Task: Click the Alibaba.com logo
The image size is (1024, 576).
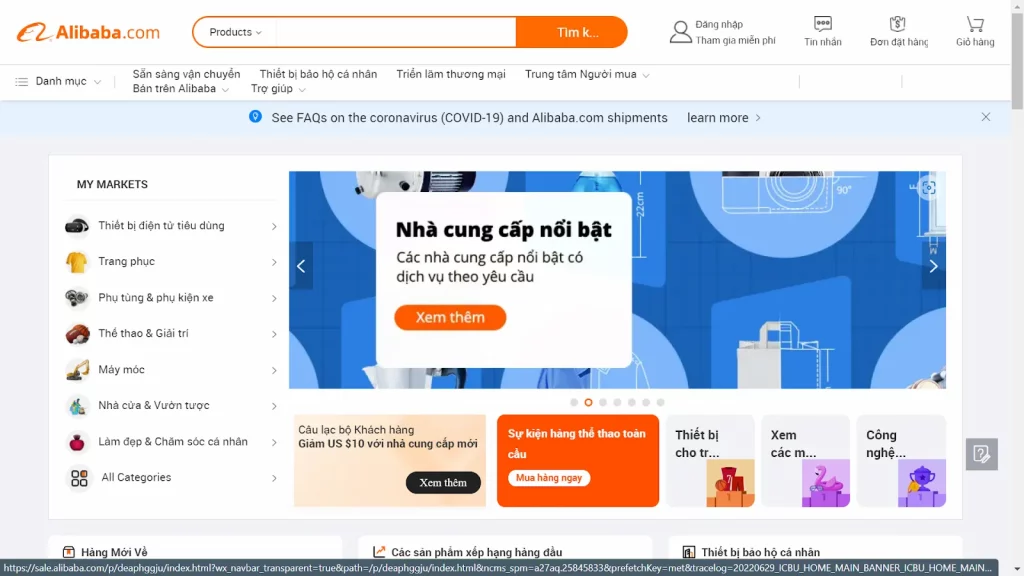Action: [88, 32]
